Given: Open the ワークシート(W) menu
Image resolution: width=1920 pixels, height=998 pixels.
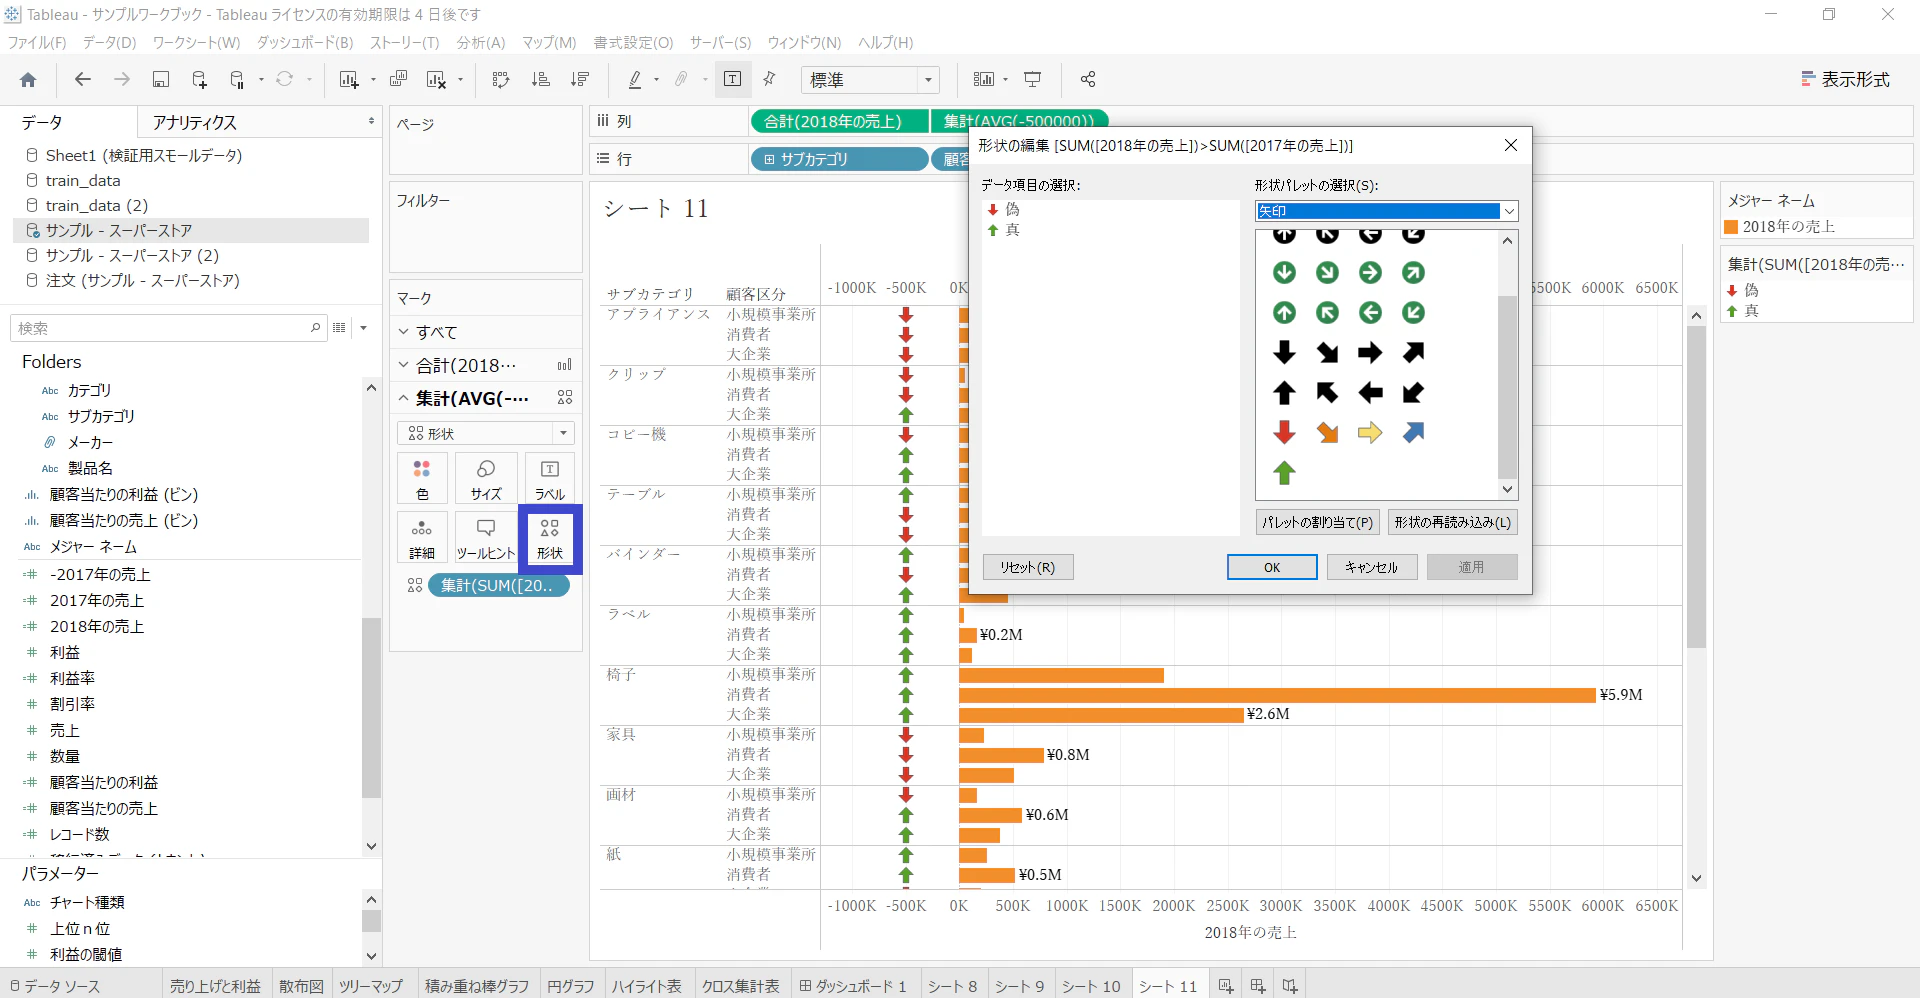Looking at the screenshot, I should pyautogui.click(x=196, y=43).
